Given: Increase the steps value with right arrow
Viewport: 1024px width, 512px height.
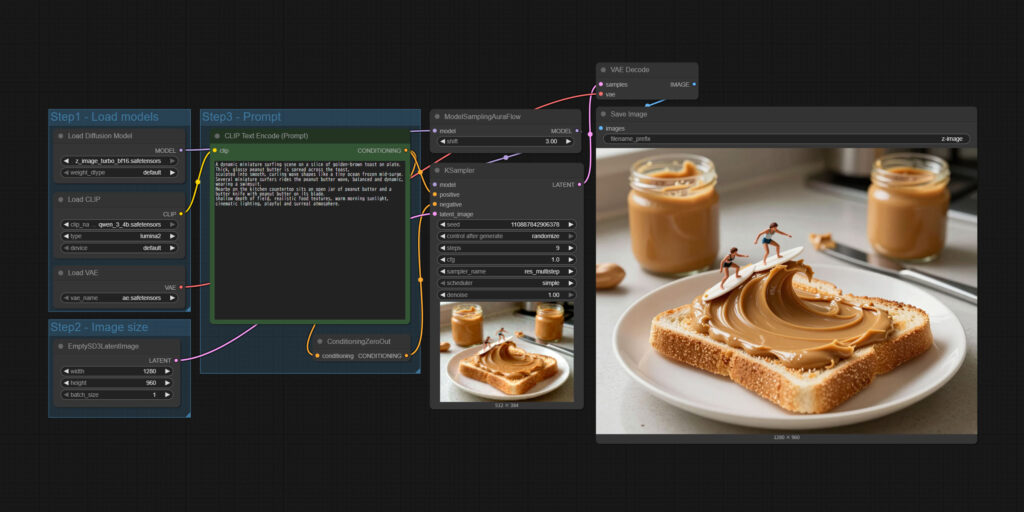Looking at the screenshot, I should point(571,247).
